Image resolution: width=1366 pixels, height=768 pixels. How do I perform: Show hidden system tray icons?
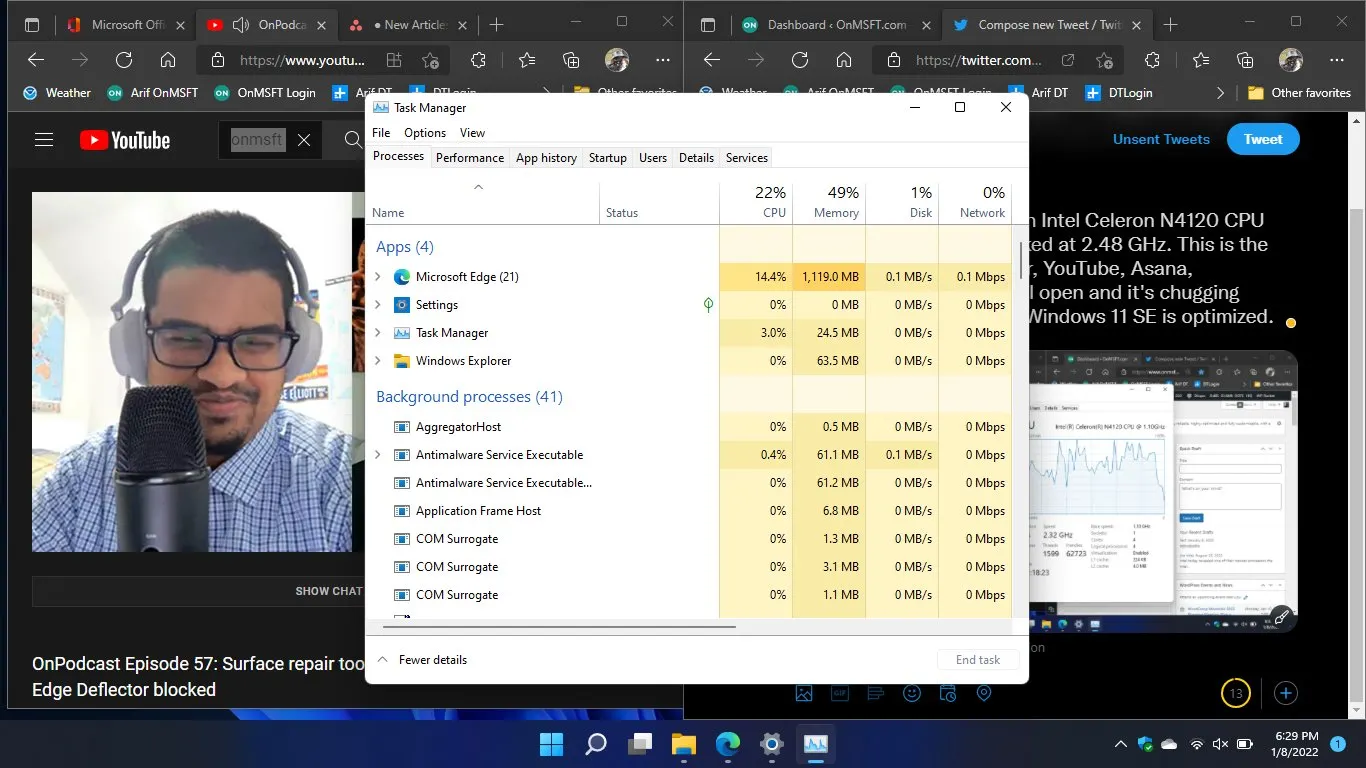1120,744
